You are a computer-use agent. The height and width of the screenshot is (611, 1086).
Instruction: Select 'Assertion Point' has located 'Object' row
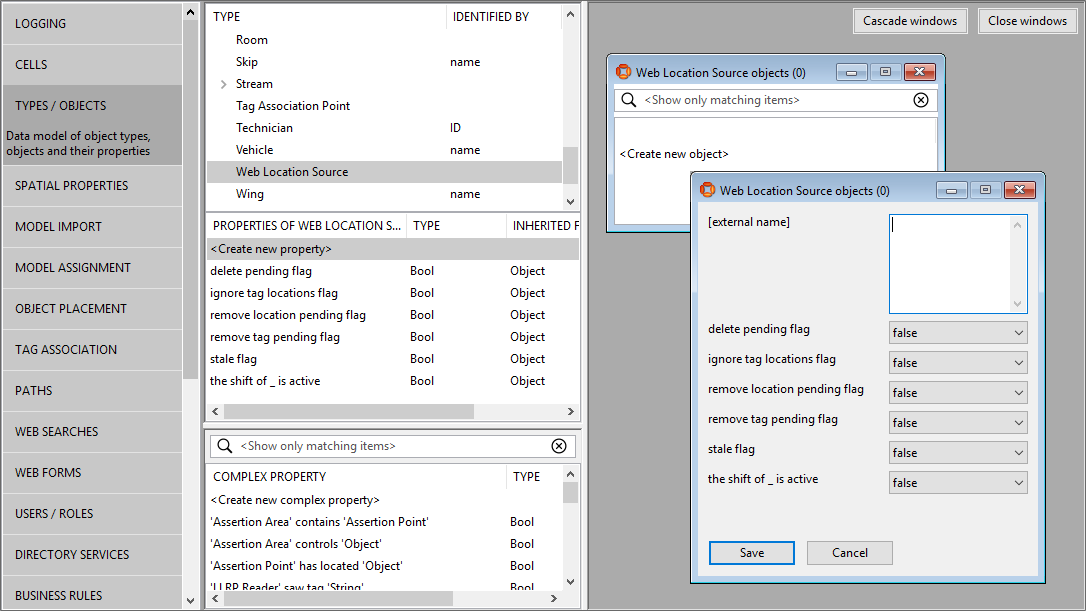[x=384, y=566]
